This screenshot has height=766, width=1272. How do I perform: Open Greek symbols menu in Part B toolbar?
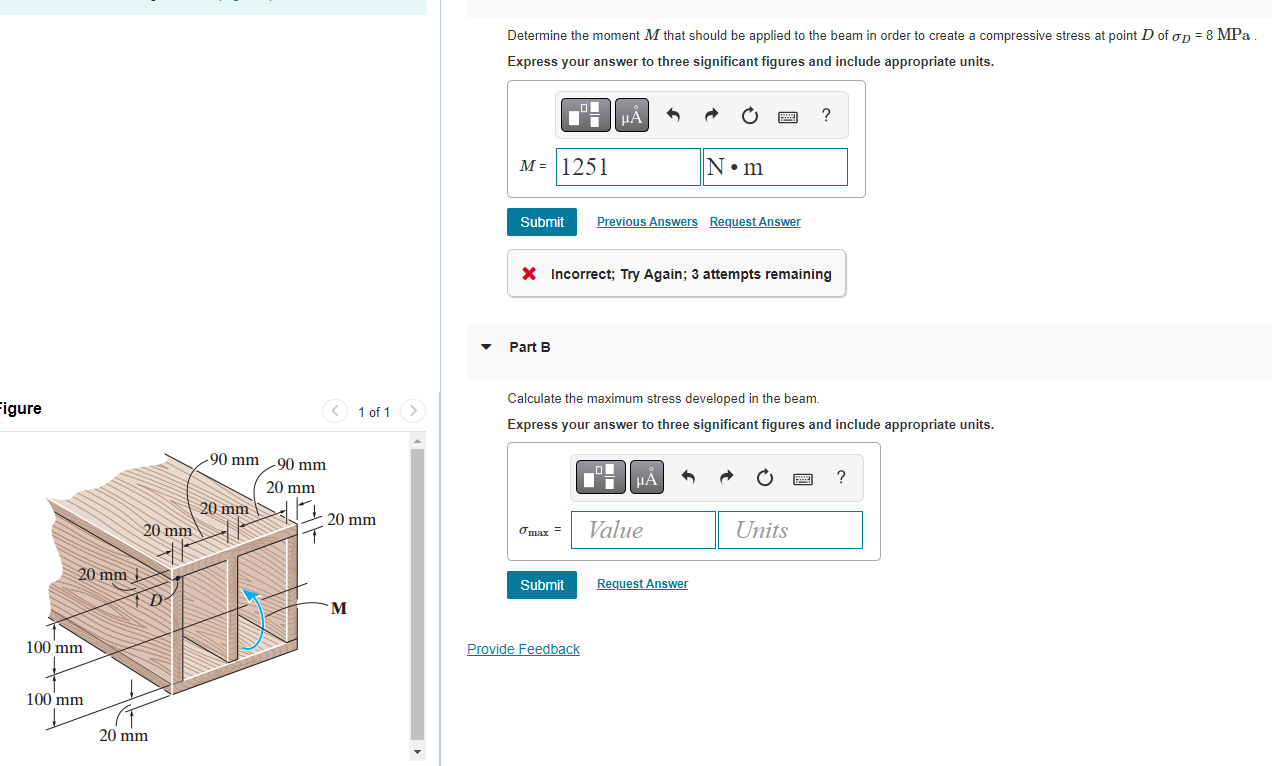pyautogui.click(x=646, y=478)
